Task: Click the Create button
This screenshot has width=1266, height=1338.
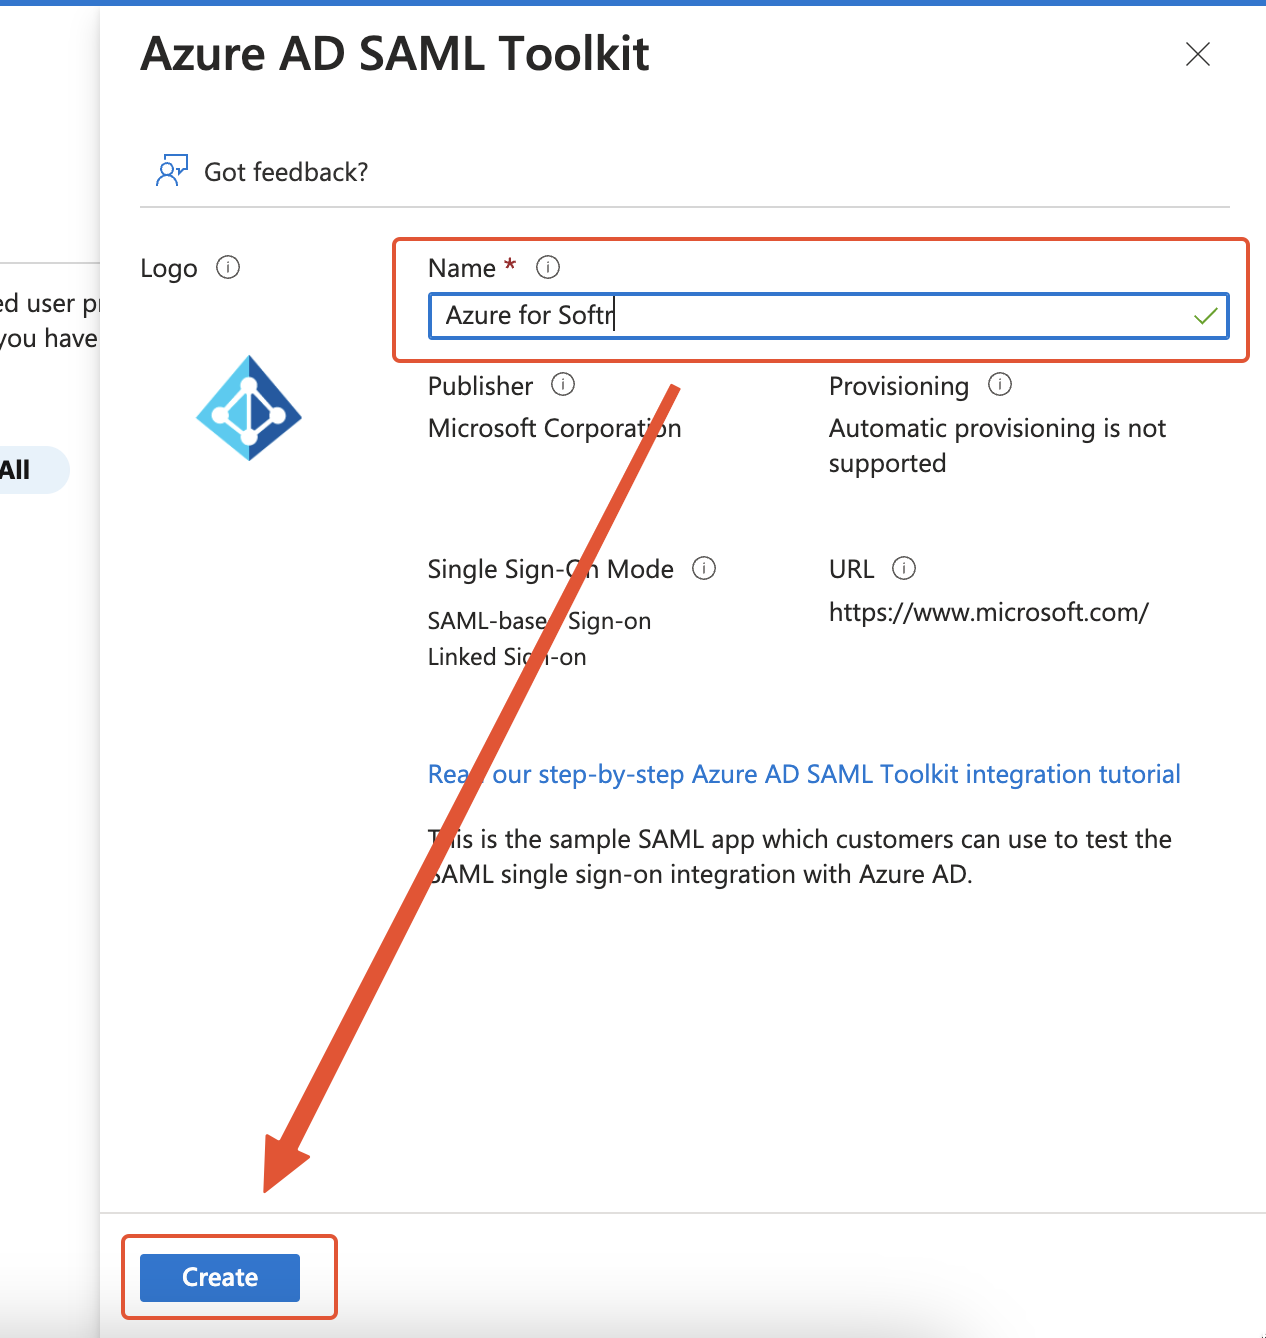Action: tap(220, 1277)
